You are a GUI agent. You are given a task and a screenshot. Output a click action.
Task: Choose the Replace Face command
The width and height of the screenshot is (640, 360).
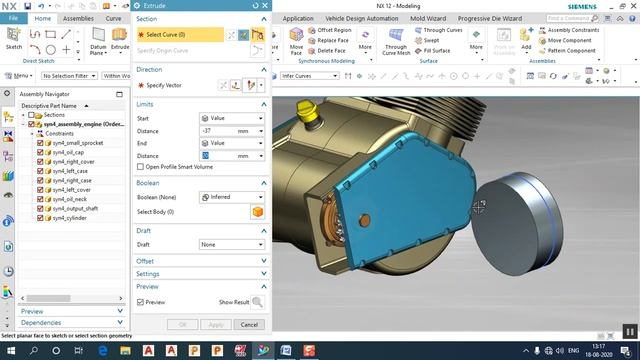click(x=329, y=40)
